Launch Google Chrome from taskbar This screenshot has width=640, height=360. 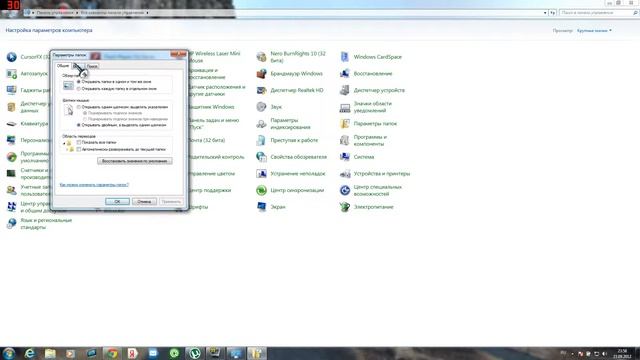click(x=112, y=353)
